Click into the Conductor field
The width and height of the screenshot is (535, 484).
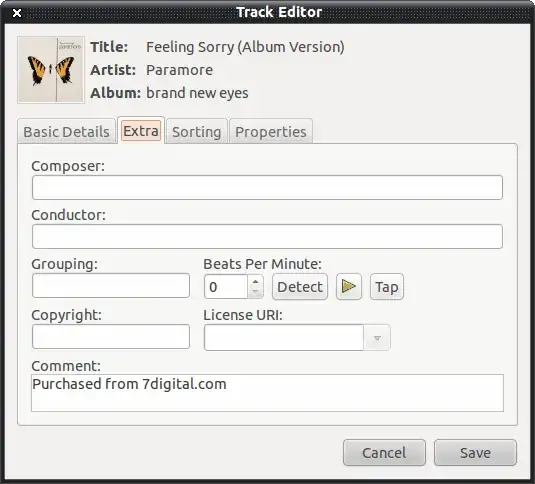(267, 236)
